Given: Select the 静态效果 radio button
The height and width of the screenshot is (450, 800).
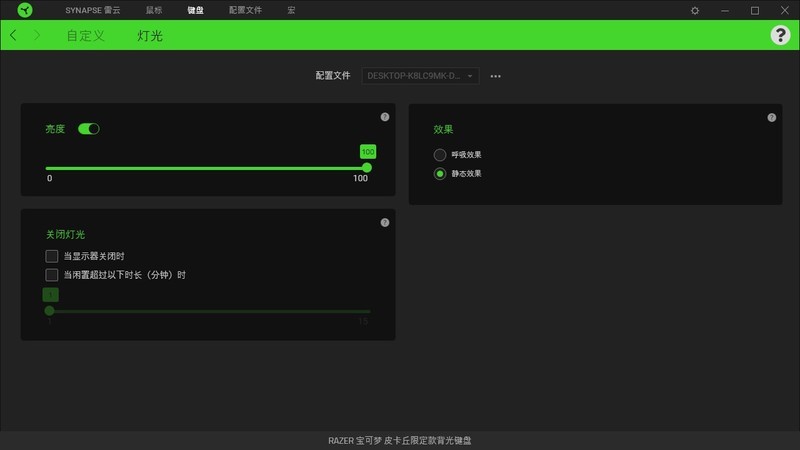Looking at the screenshot, I should pos(440,173).
